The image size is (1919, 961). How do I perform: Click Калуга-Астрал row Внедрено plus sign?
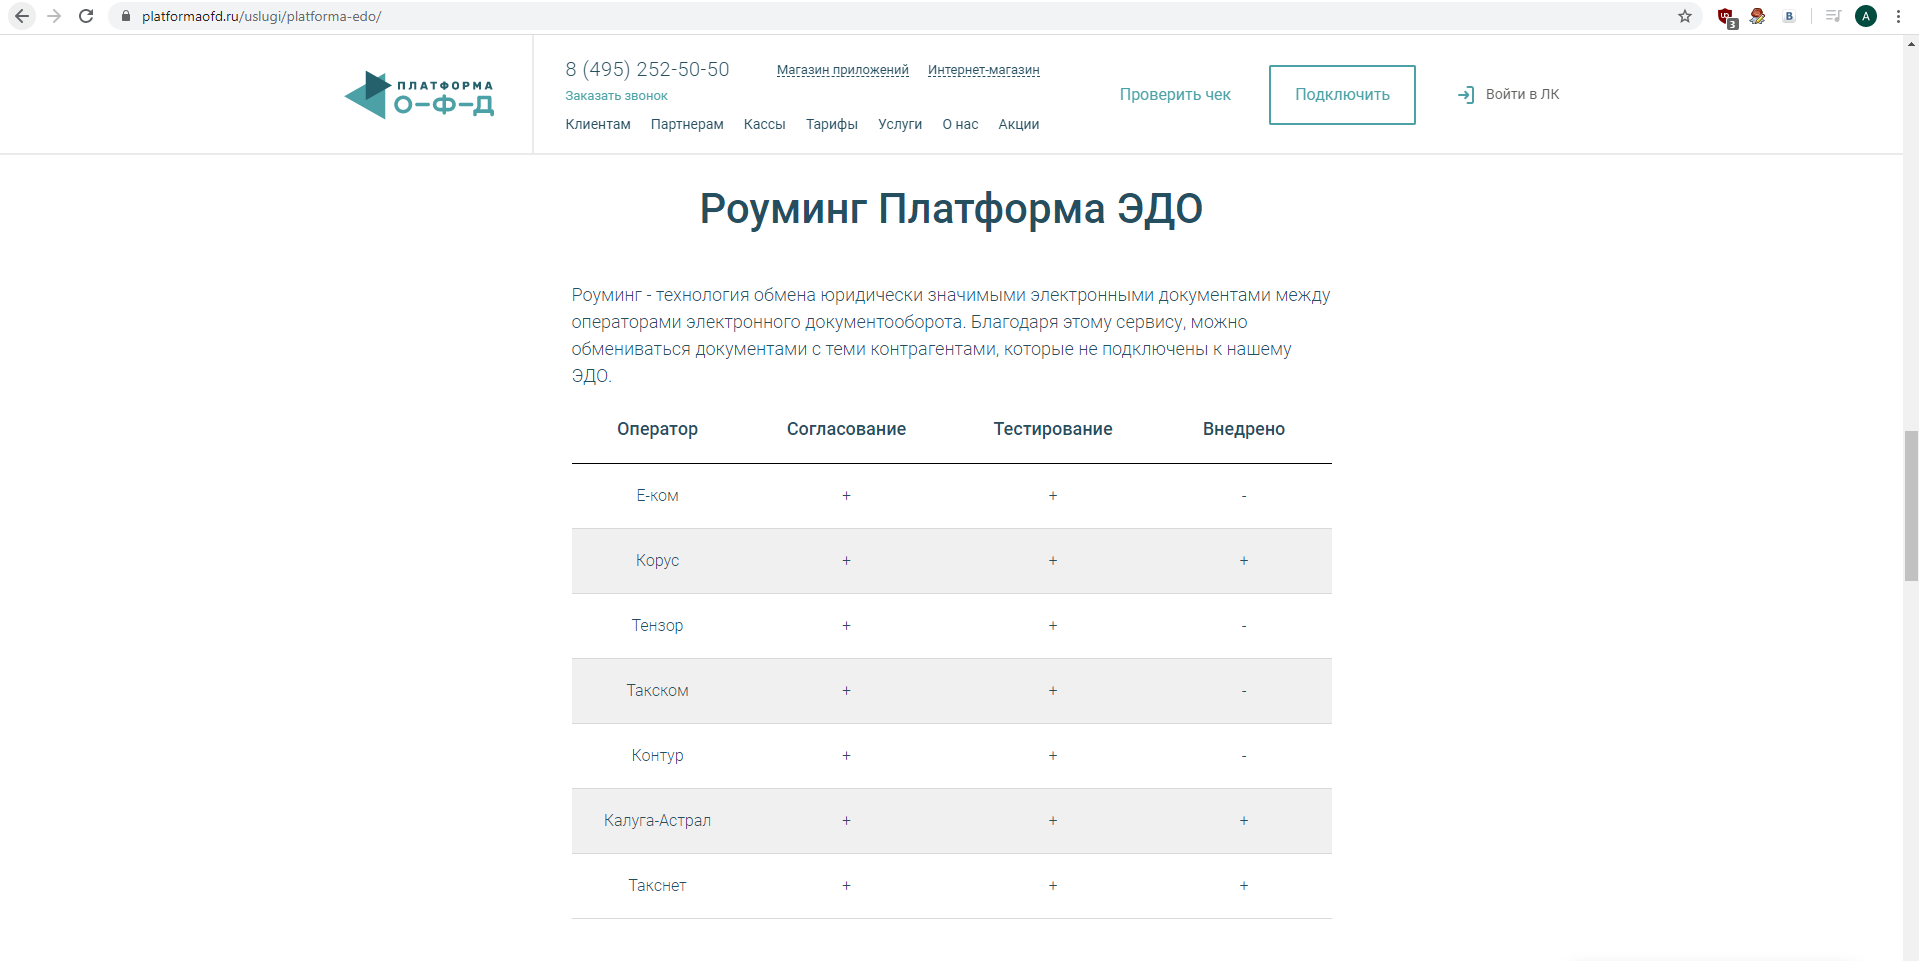tap(1244, 821)
